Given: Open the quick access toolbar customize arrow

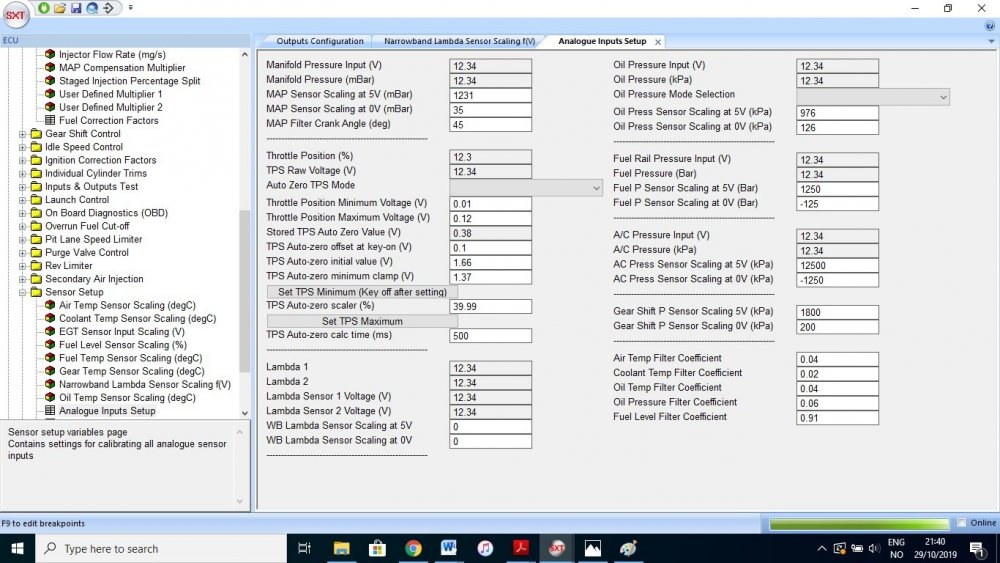Looking at the screenshot, I should pos(130,8).
